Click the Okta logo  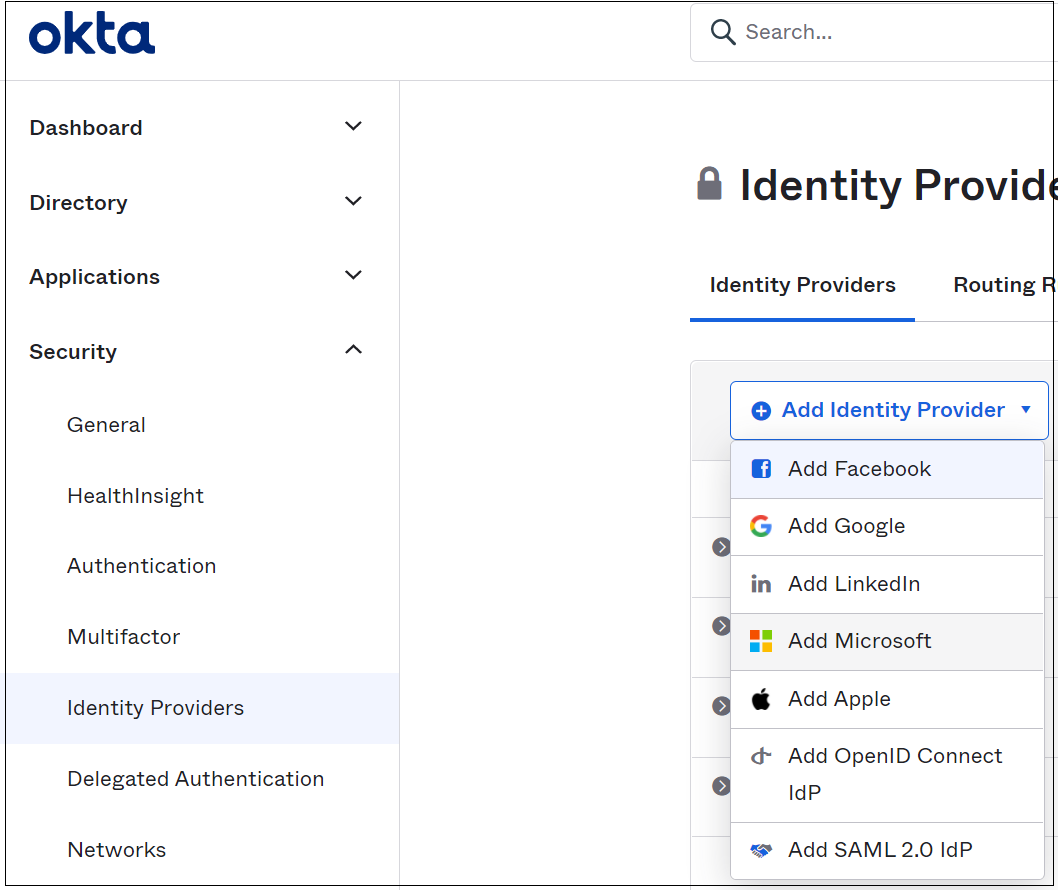click(91, 32)
